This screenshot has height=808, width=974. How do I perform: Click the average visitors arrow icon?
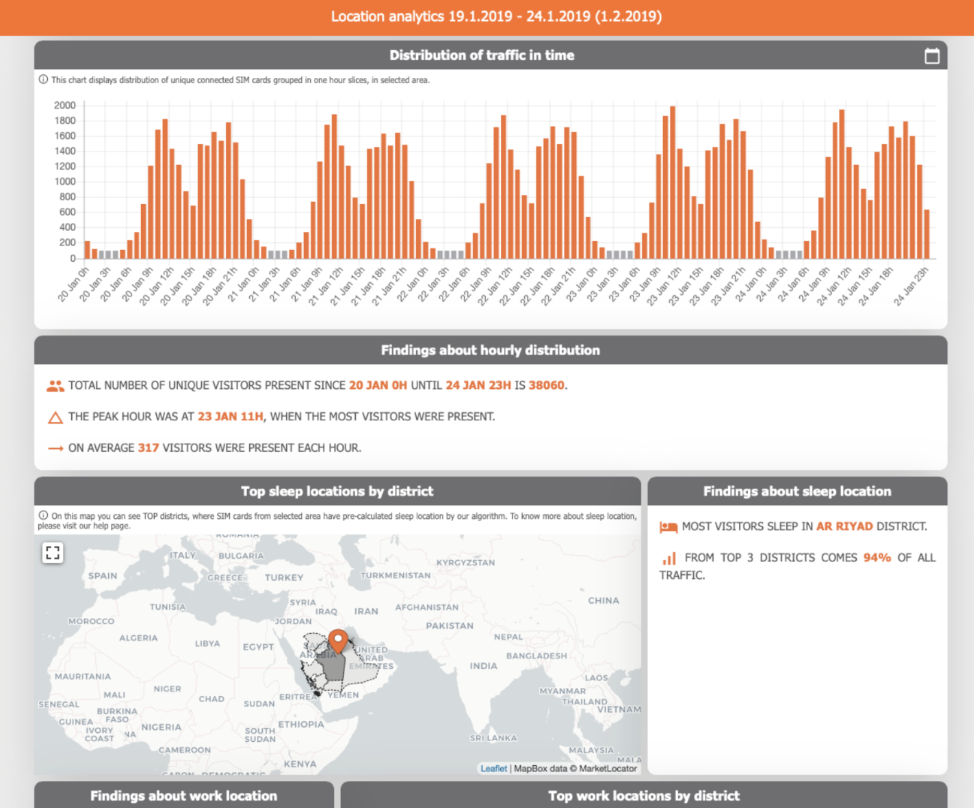[55, 448]
